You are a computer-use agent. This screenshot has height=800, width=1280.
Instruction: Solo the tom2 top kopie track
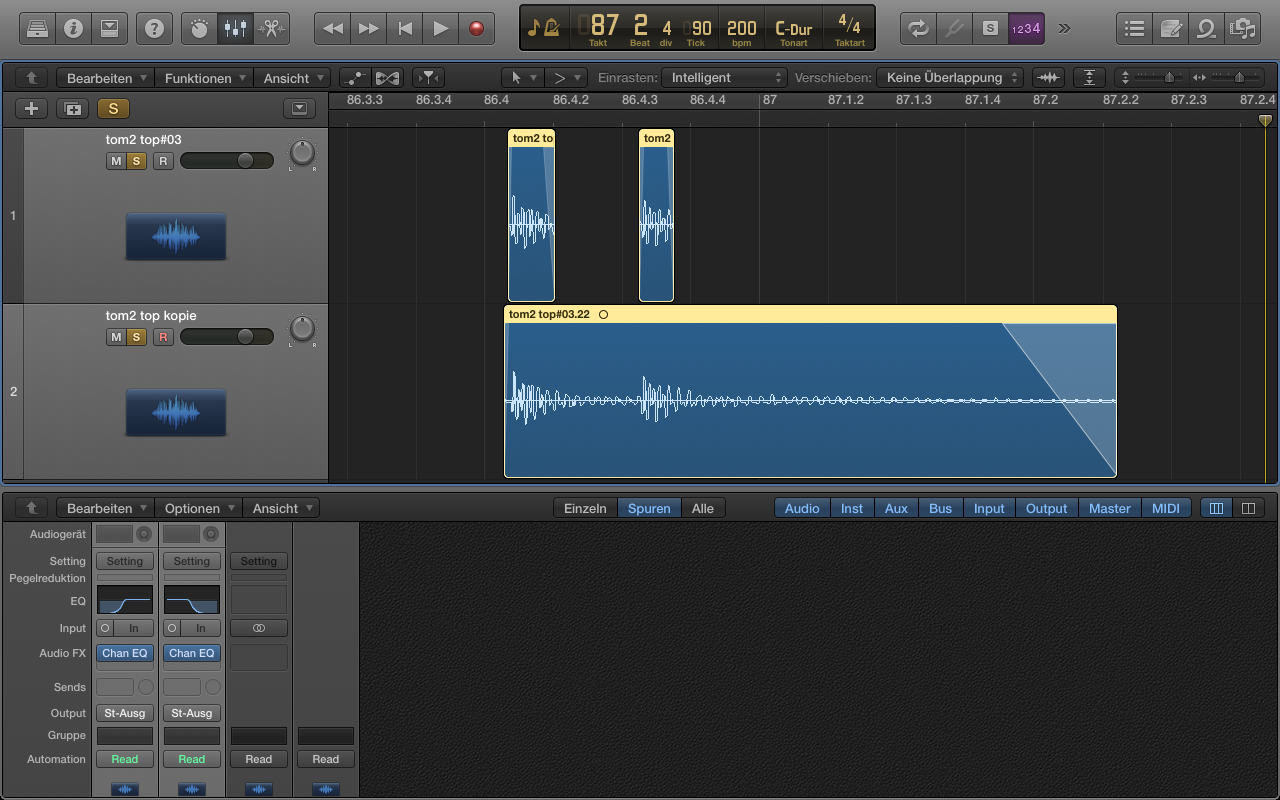(x=136, y=337)
